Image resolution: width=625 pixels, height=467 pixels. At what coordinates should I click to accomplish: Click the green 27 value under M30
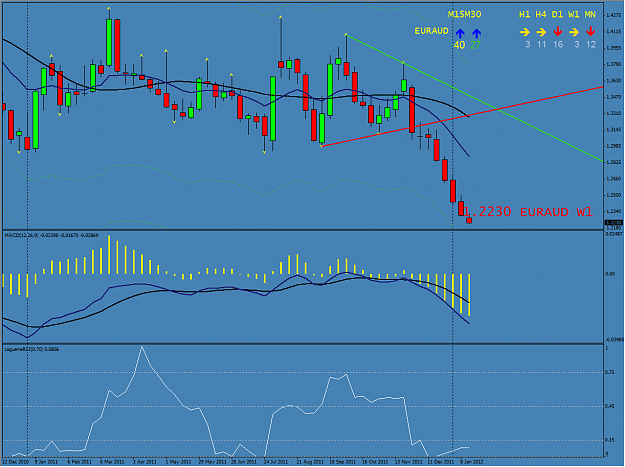click(476, 45)
